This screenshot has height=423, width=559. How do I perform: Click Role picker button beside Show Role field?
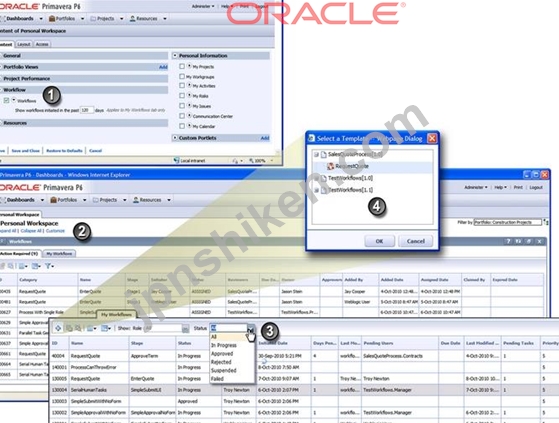pyautogui.click(x=185, y=328)
